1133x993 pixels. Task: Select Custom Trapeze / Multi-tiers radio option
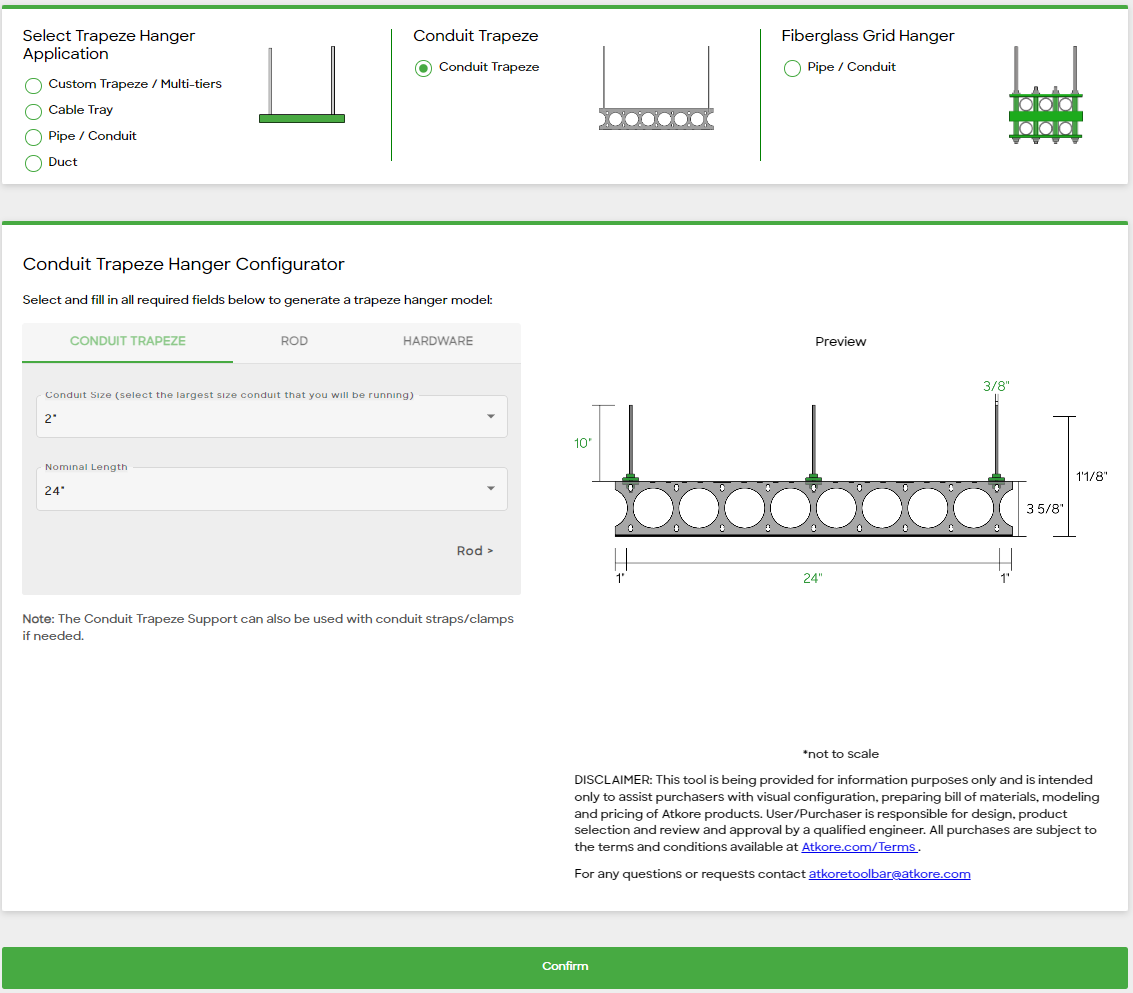pos(33,86)
